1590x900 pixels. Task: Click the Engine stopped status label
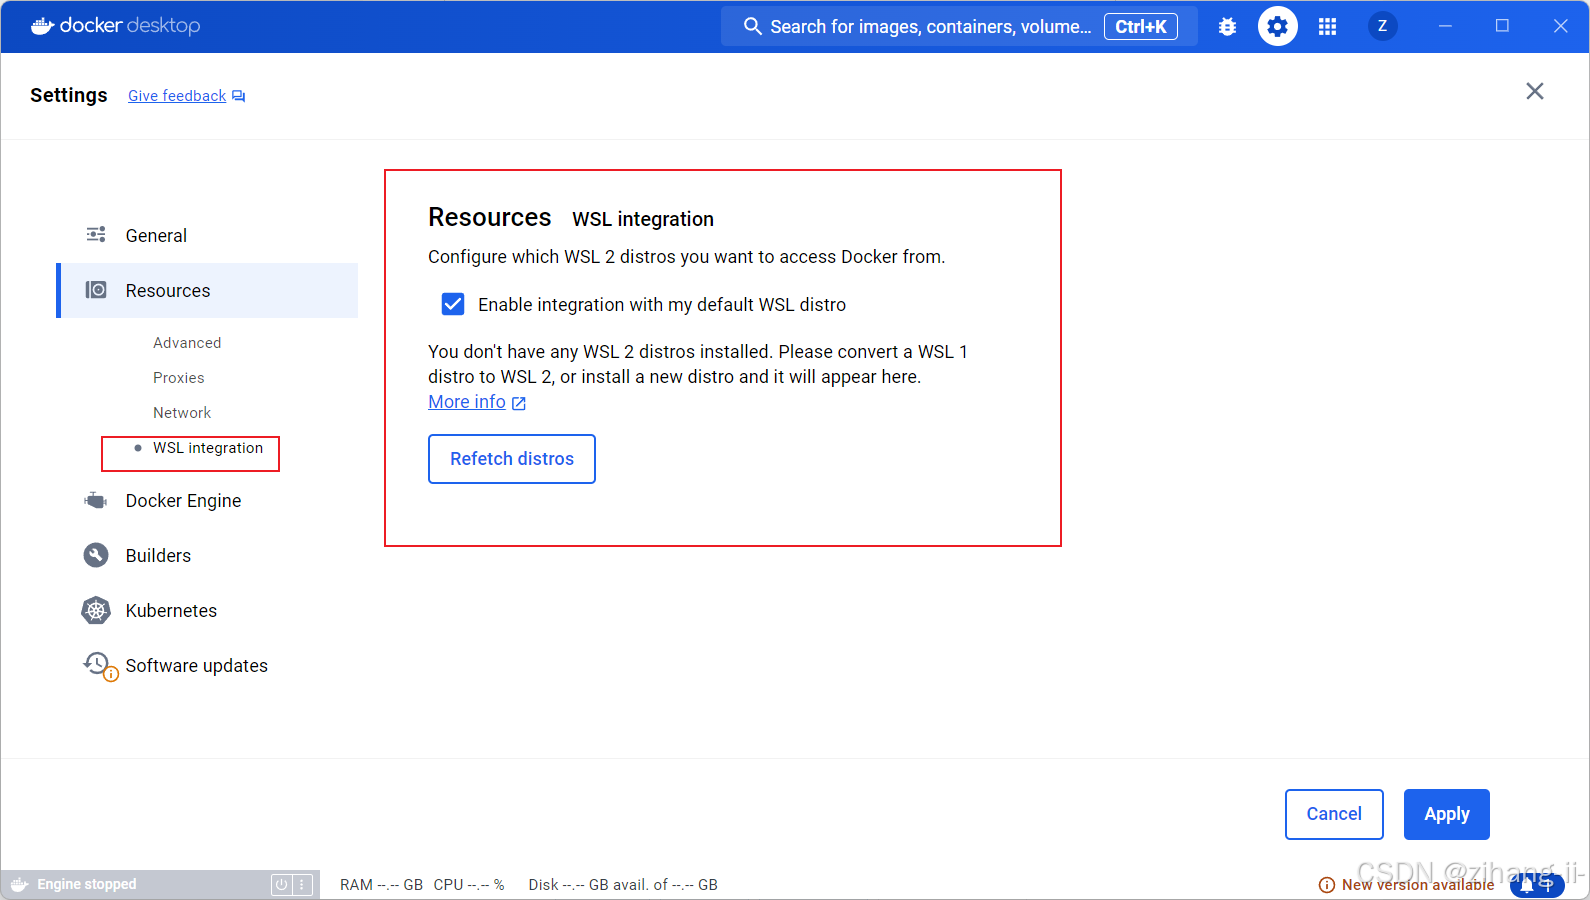[87, 884]
